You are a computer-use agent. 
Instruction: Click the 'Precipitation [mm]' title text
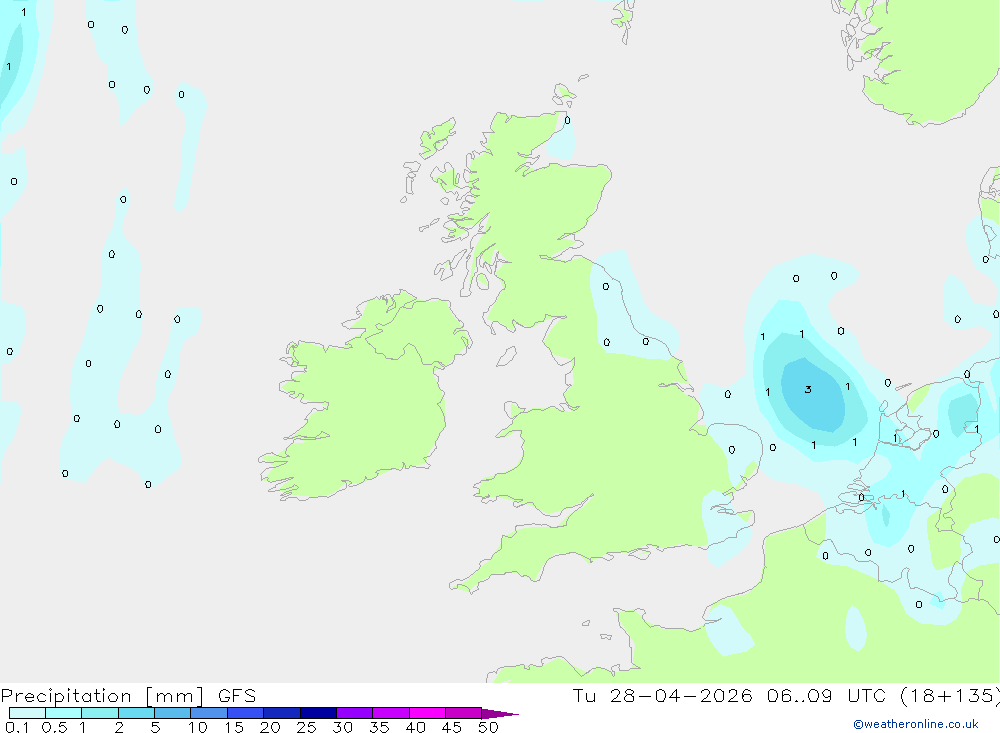click(x=102, y=696)
